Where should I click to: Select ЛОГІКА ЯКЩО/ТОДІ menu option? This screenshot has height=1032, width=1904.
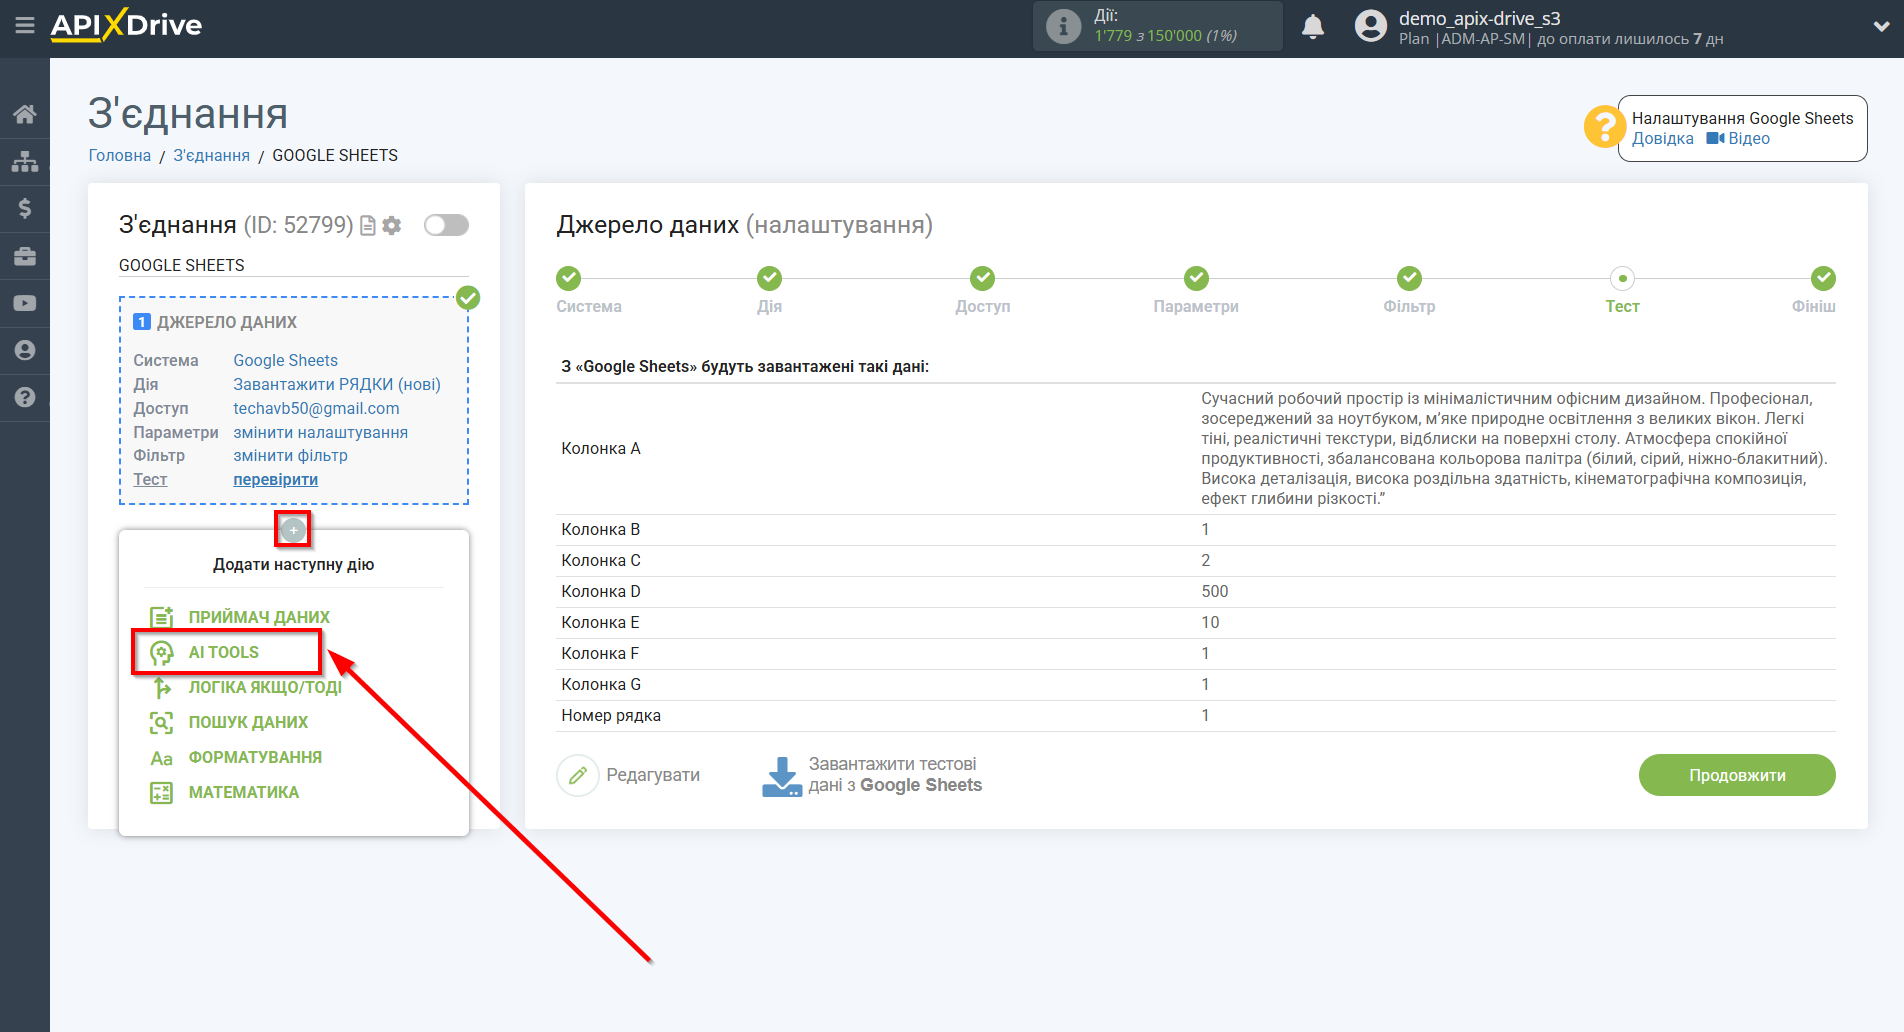(264, 687)
